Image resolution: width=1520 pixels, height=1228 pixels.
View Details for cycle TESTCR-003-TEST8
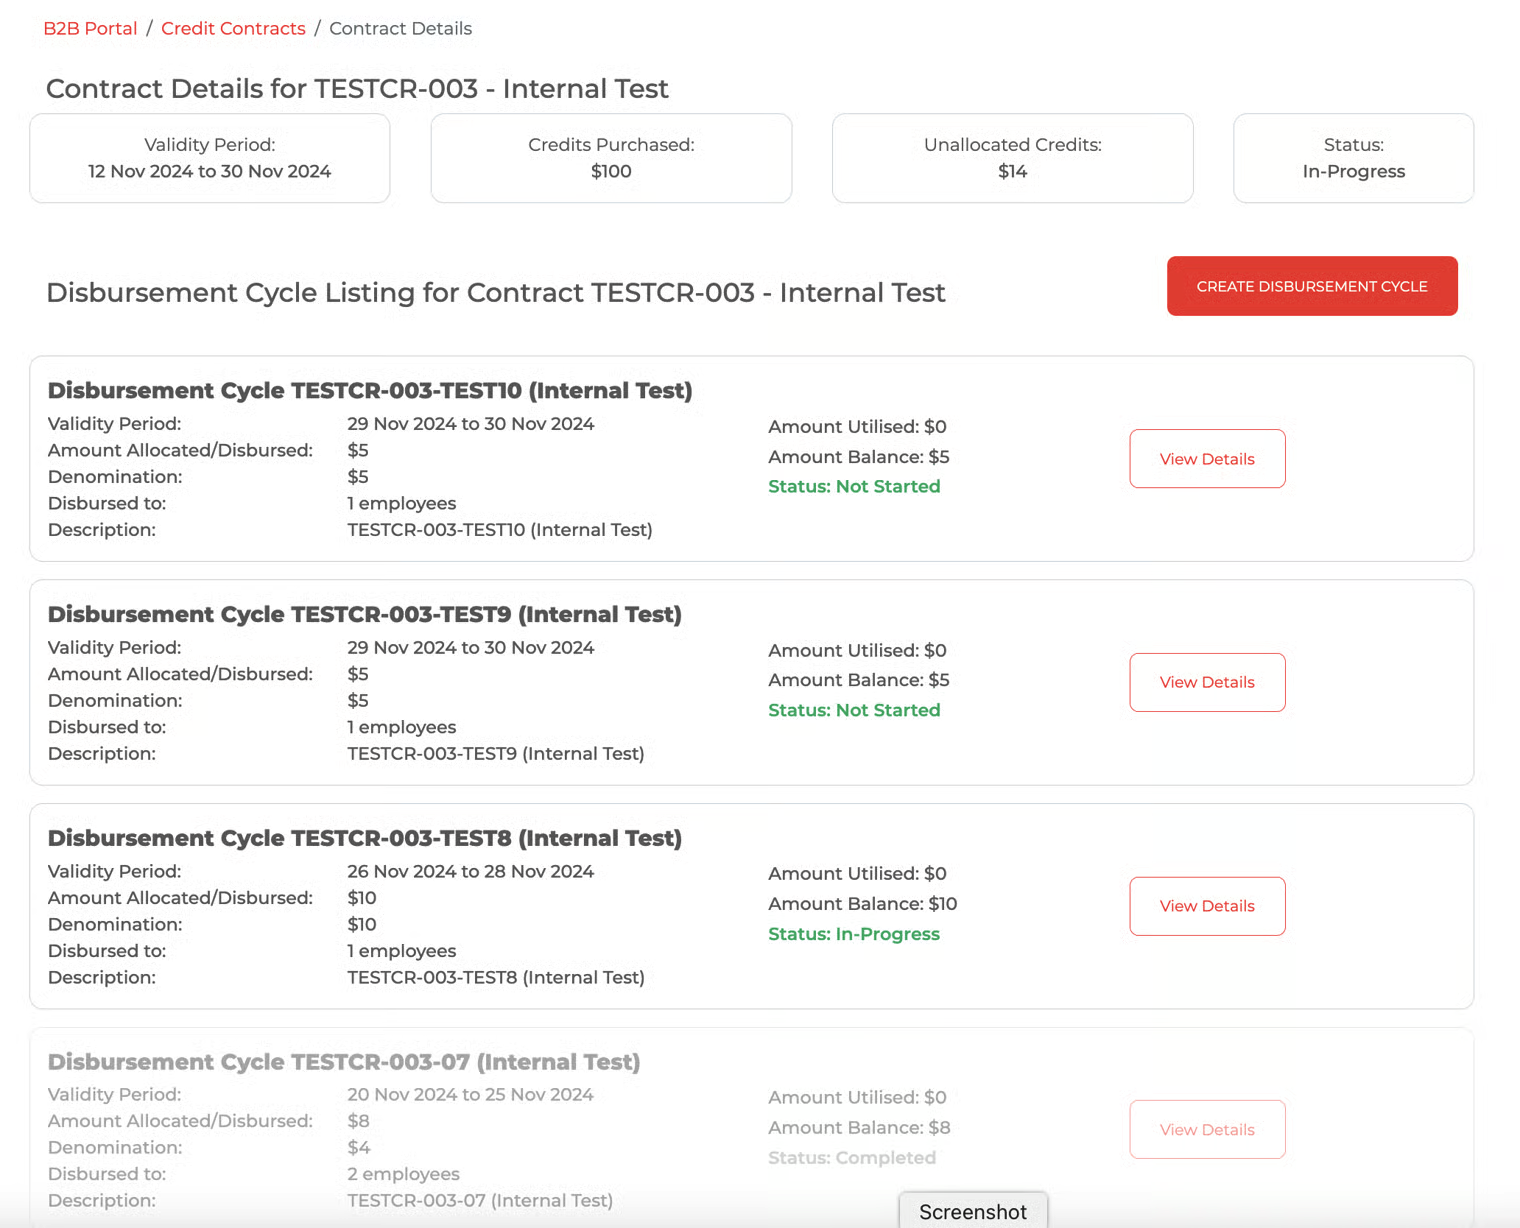click(1207, 906)
